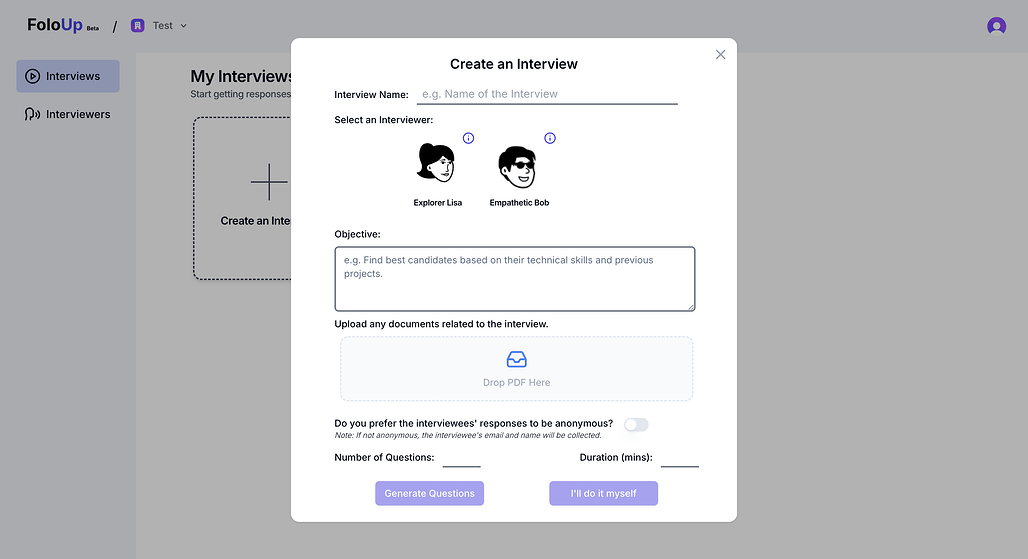Viewport: 1028px width, 559px height.
Task: Click the FoloUp logo
Action: (x=62, y=25)
